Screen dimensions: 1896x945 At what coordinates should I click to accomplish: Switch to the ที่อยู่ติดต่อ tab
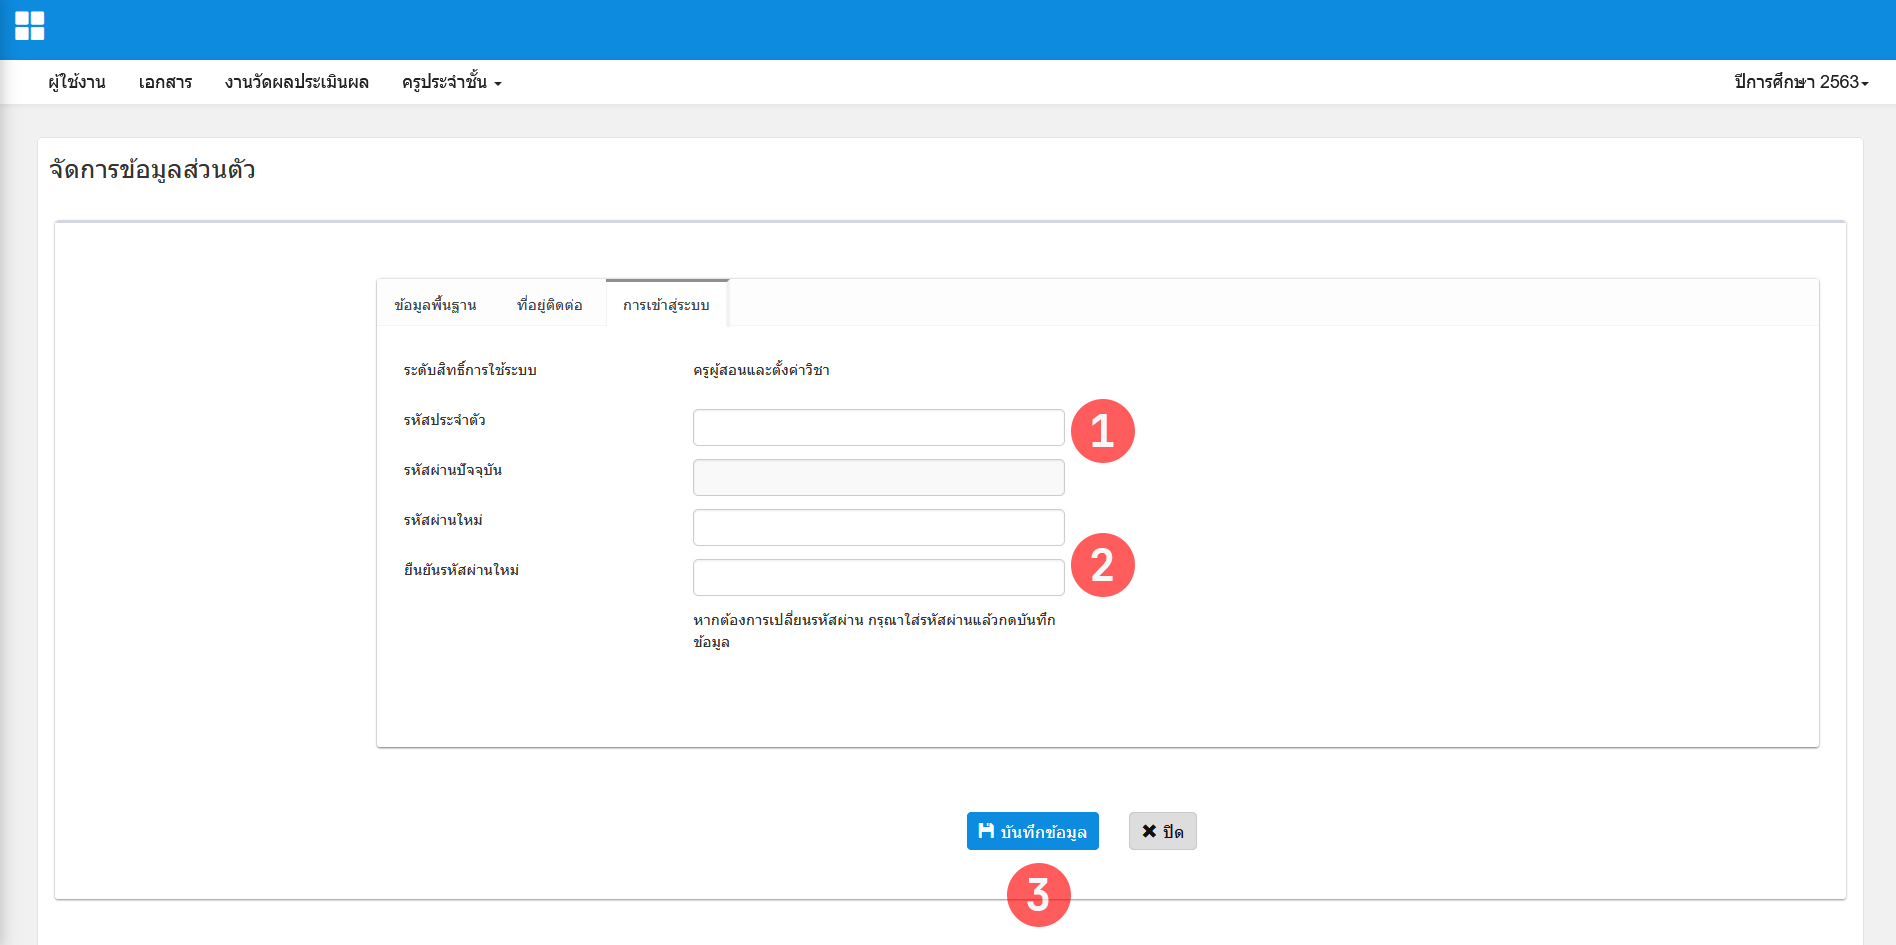[x=549, y=304]
